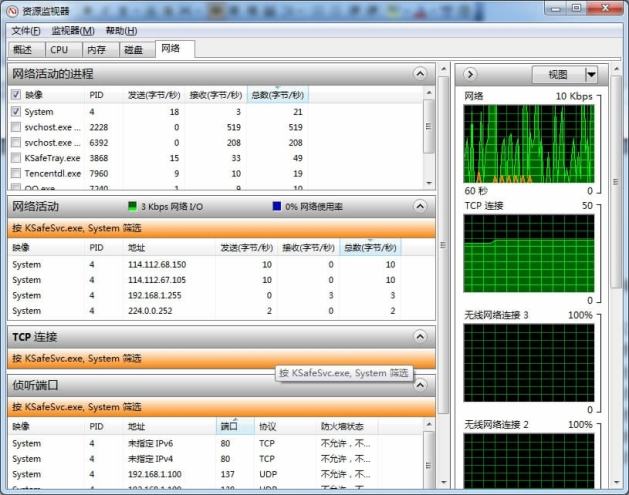
Task: Sort network activity by 地址 column
Action: 169,248
